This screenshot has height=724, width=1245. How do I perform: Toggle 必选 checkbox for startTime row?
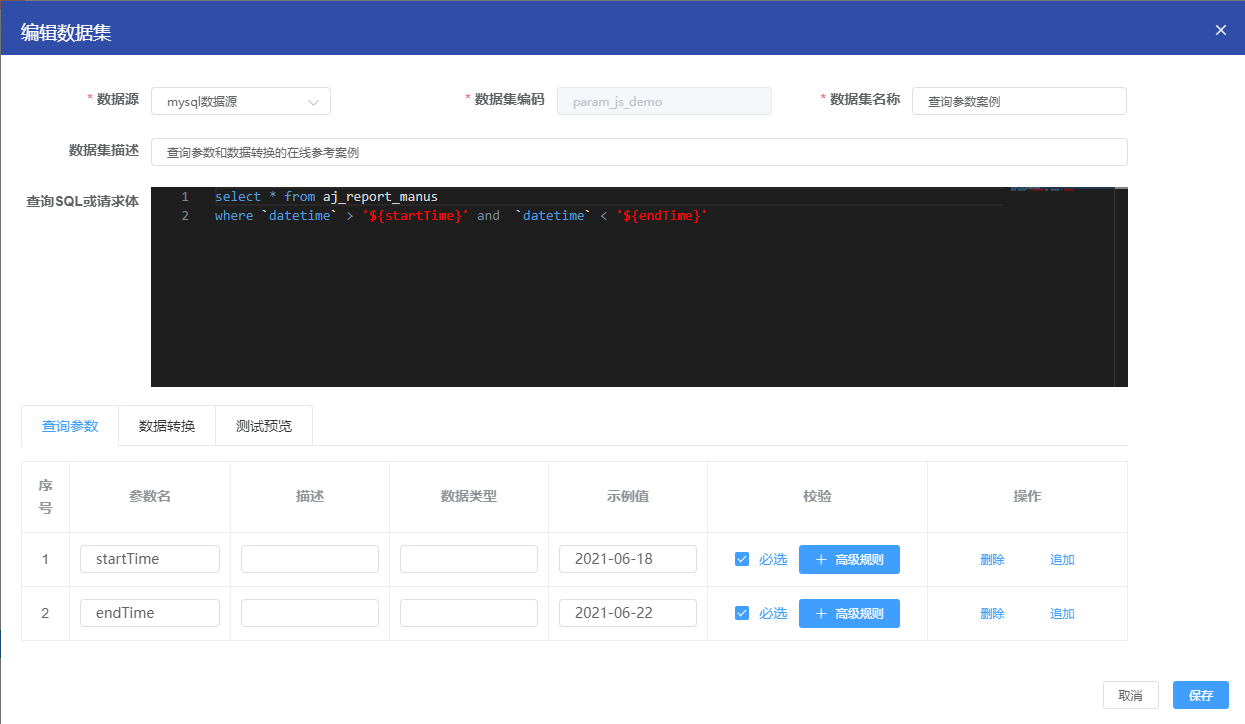(x=741, y=559)
